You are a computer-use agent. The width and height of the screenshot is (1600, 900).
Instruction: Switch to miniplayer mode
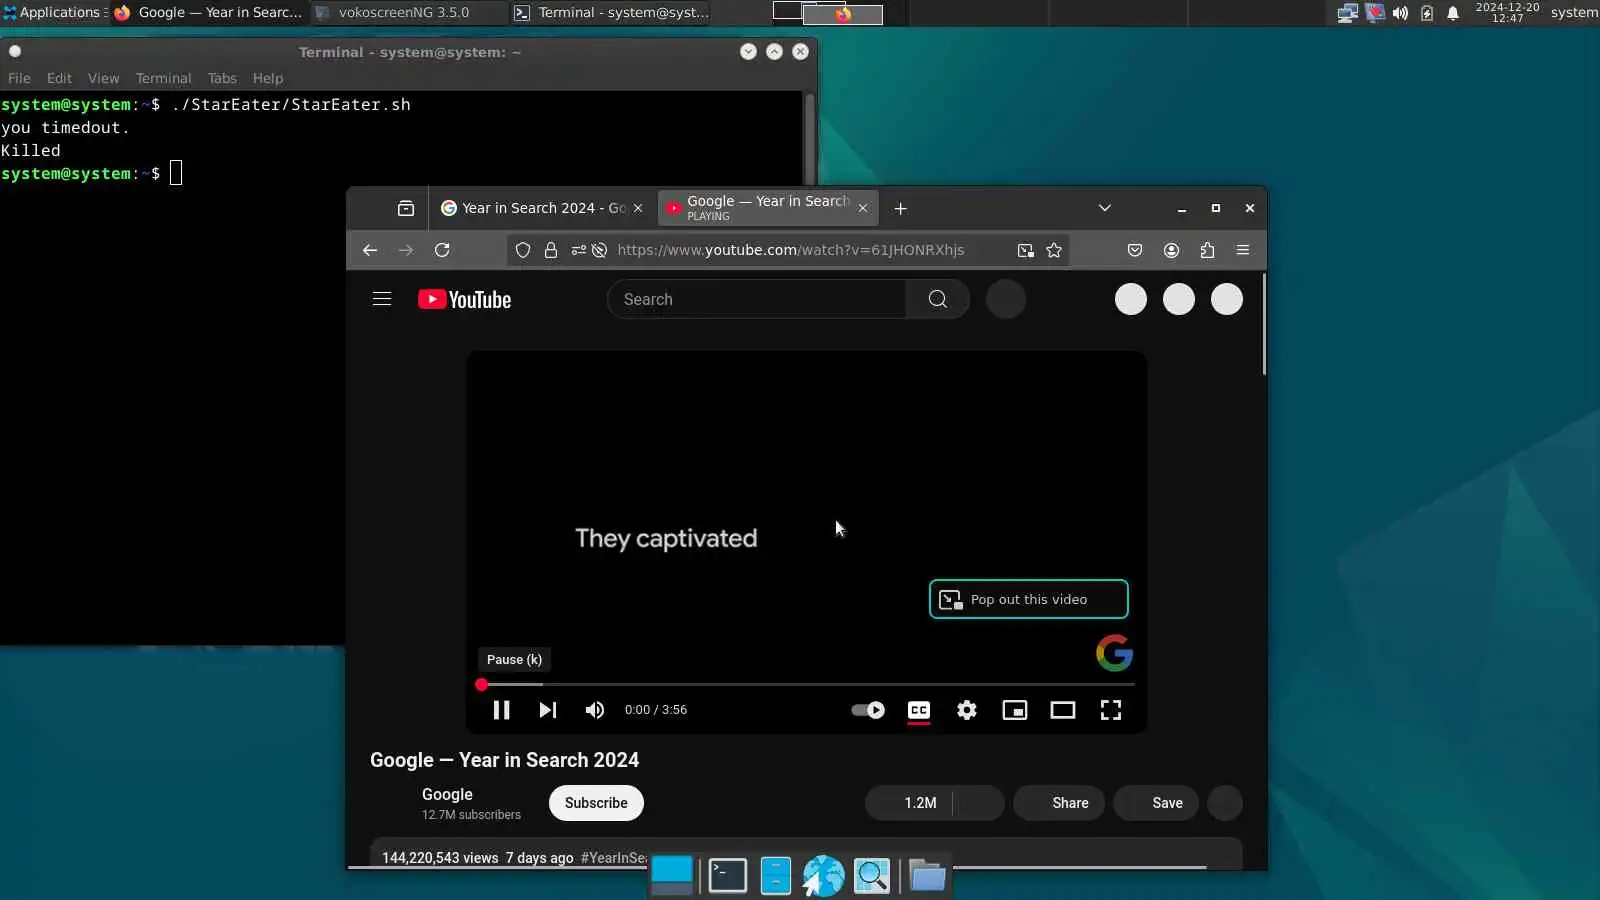[x=1015, y=710]
